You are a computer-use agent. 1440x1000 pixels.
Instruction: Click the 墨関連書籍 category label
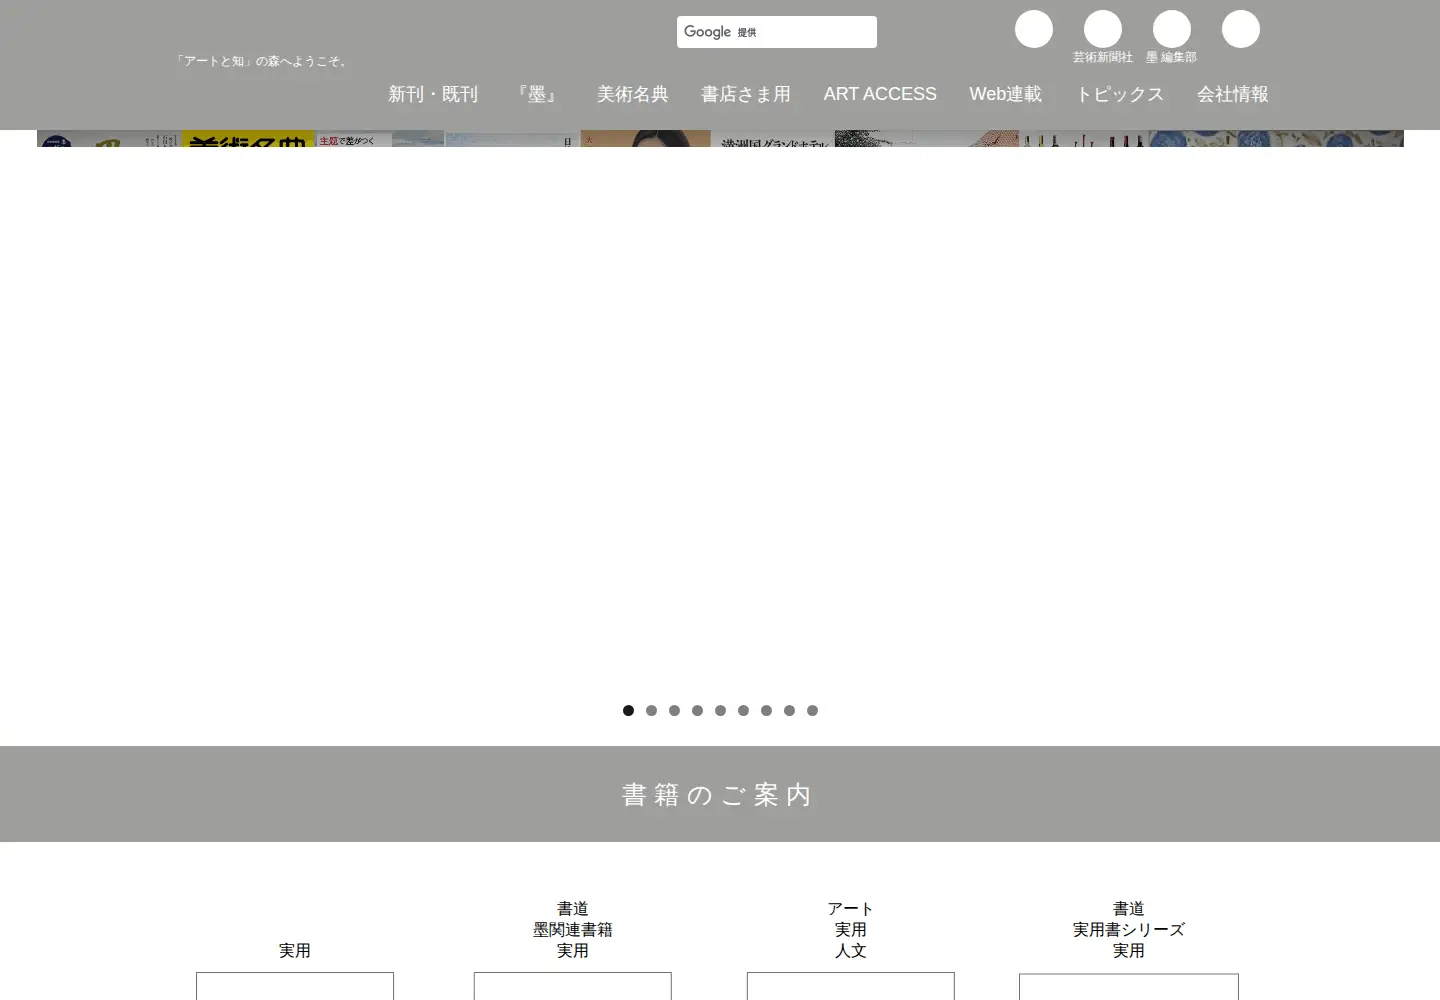(x=573, y=930)
